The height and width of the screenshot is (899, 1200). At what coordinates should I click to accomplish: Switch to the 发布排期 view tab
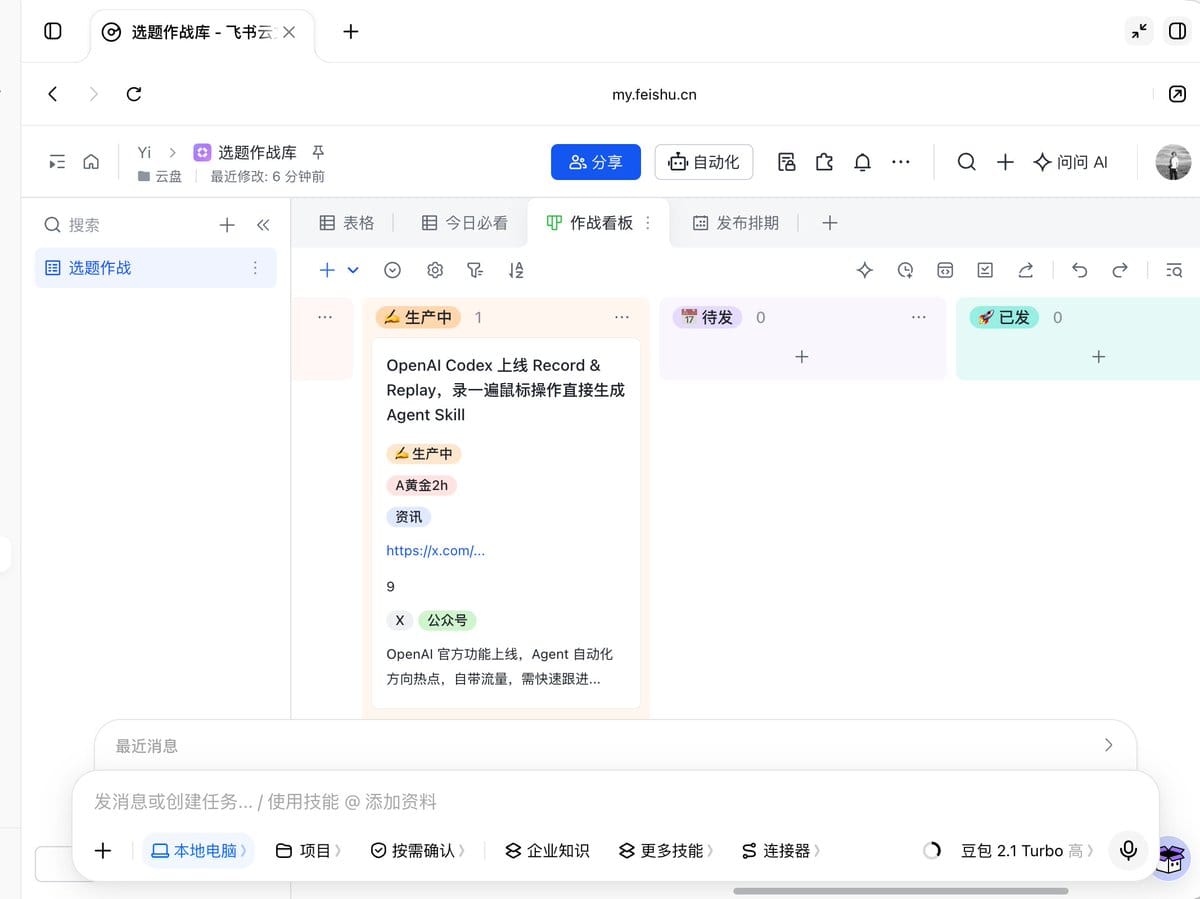[736, 223]
